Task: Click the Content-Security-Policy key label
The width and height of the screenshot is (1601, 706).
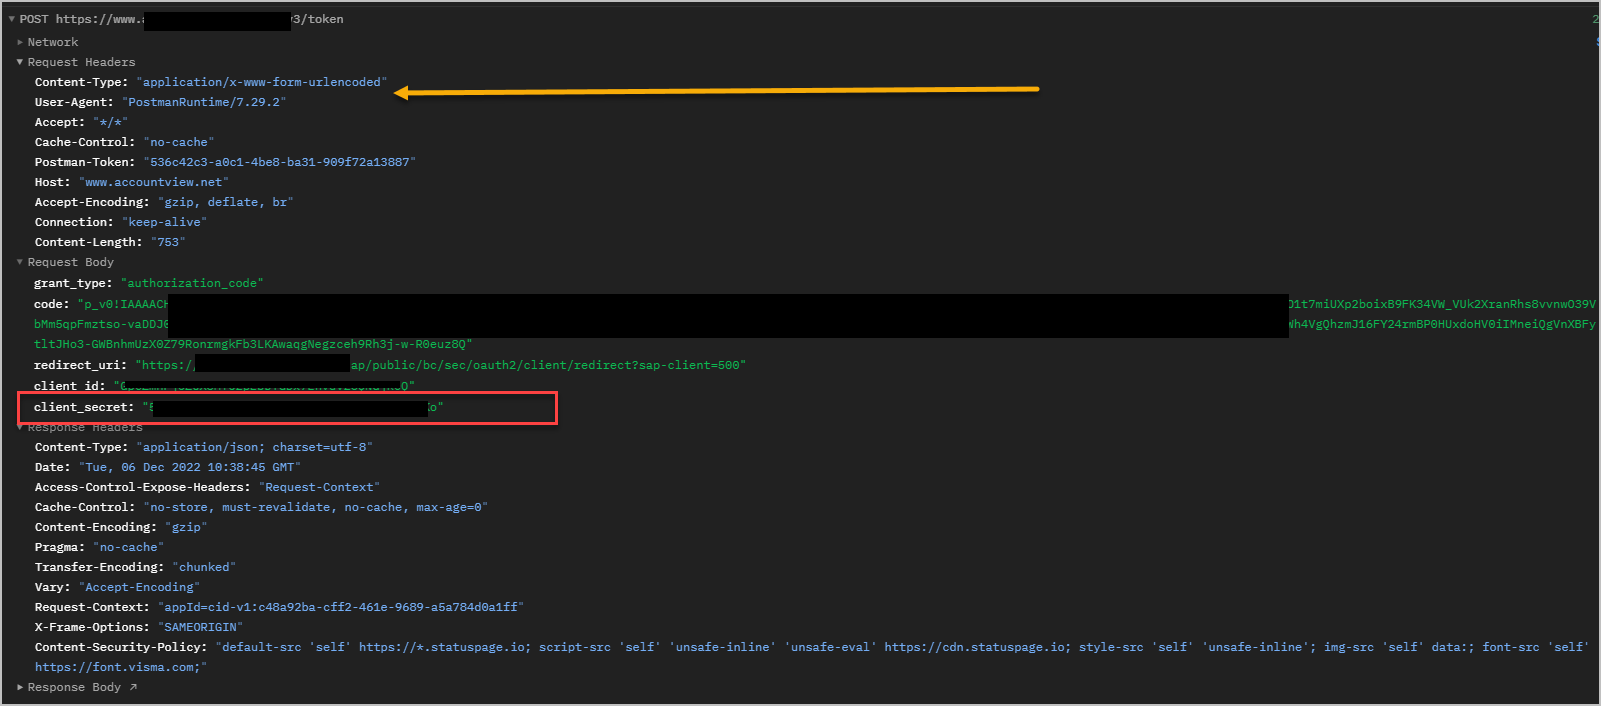Action: coord(121,647)
